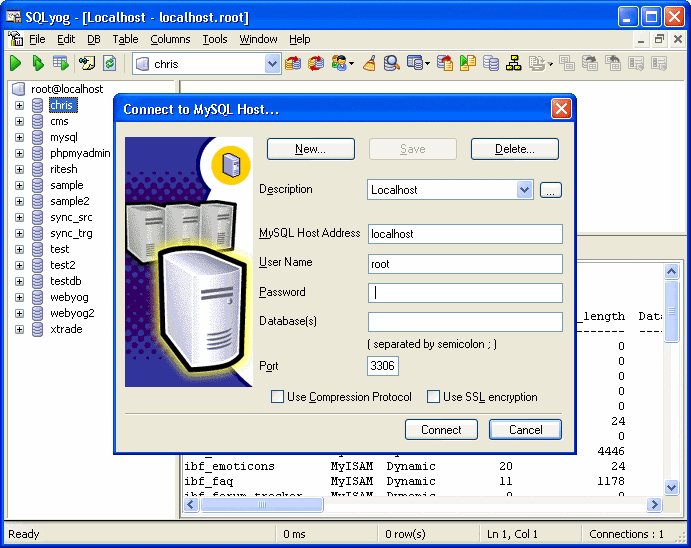Screen dimensions: 691x548
Task: Expand the phpmyadmin database tree node
Action: (x=19, y=153)
